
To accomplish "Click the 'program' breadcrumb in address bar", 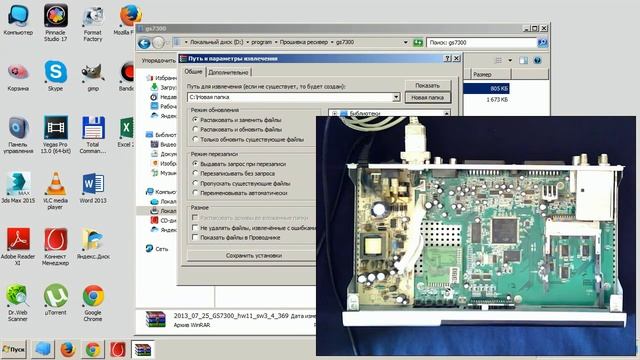I will [x=261, y=42].
